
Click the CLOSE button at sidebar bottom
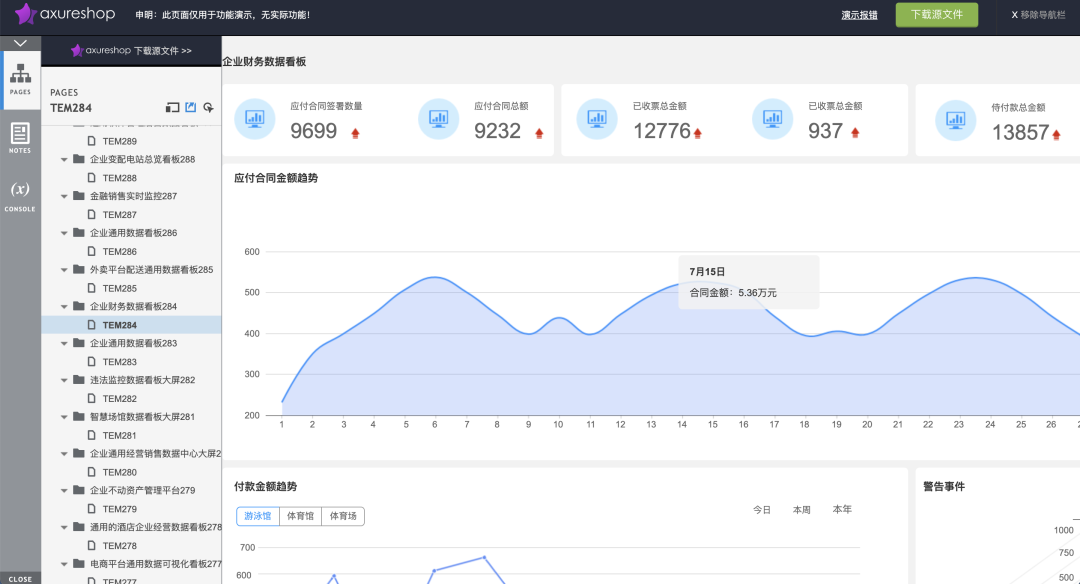click(20, 578)
